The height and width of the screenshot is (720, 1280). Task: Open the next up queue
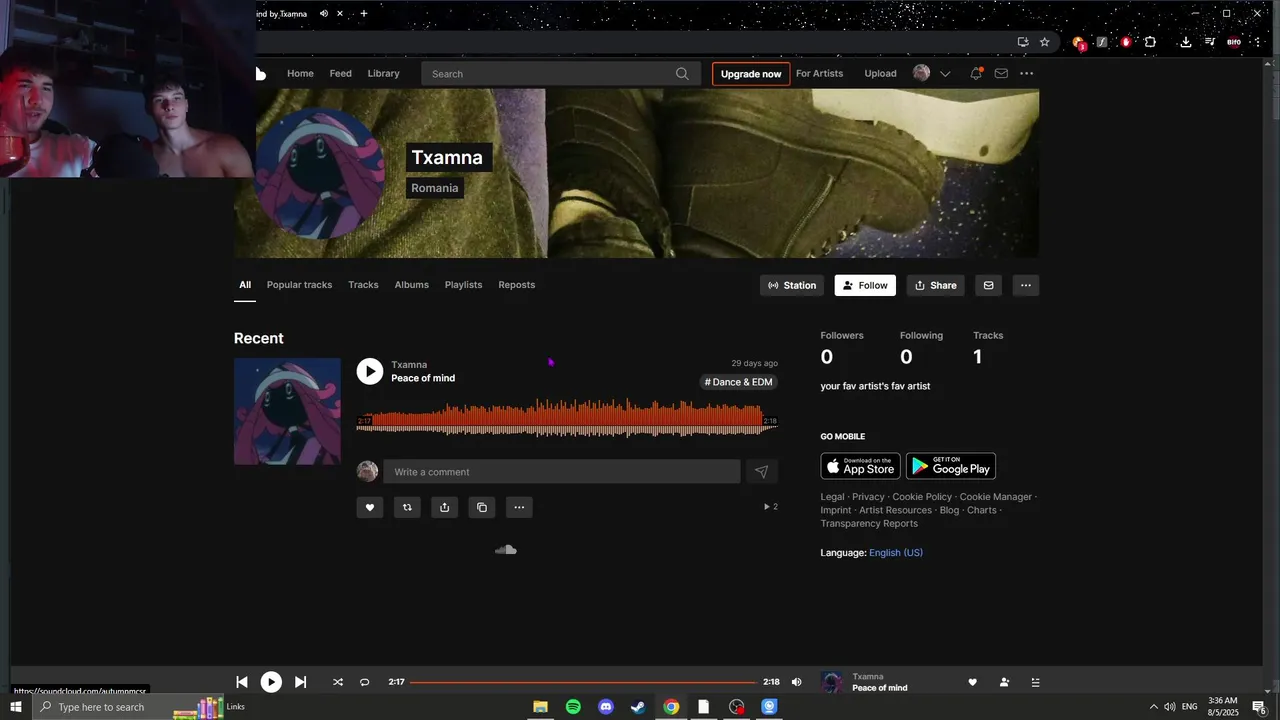tap(1035, 682)
